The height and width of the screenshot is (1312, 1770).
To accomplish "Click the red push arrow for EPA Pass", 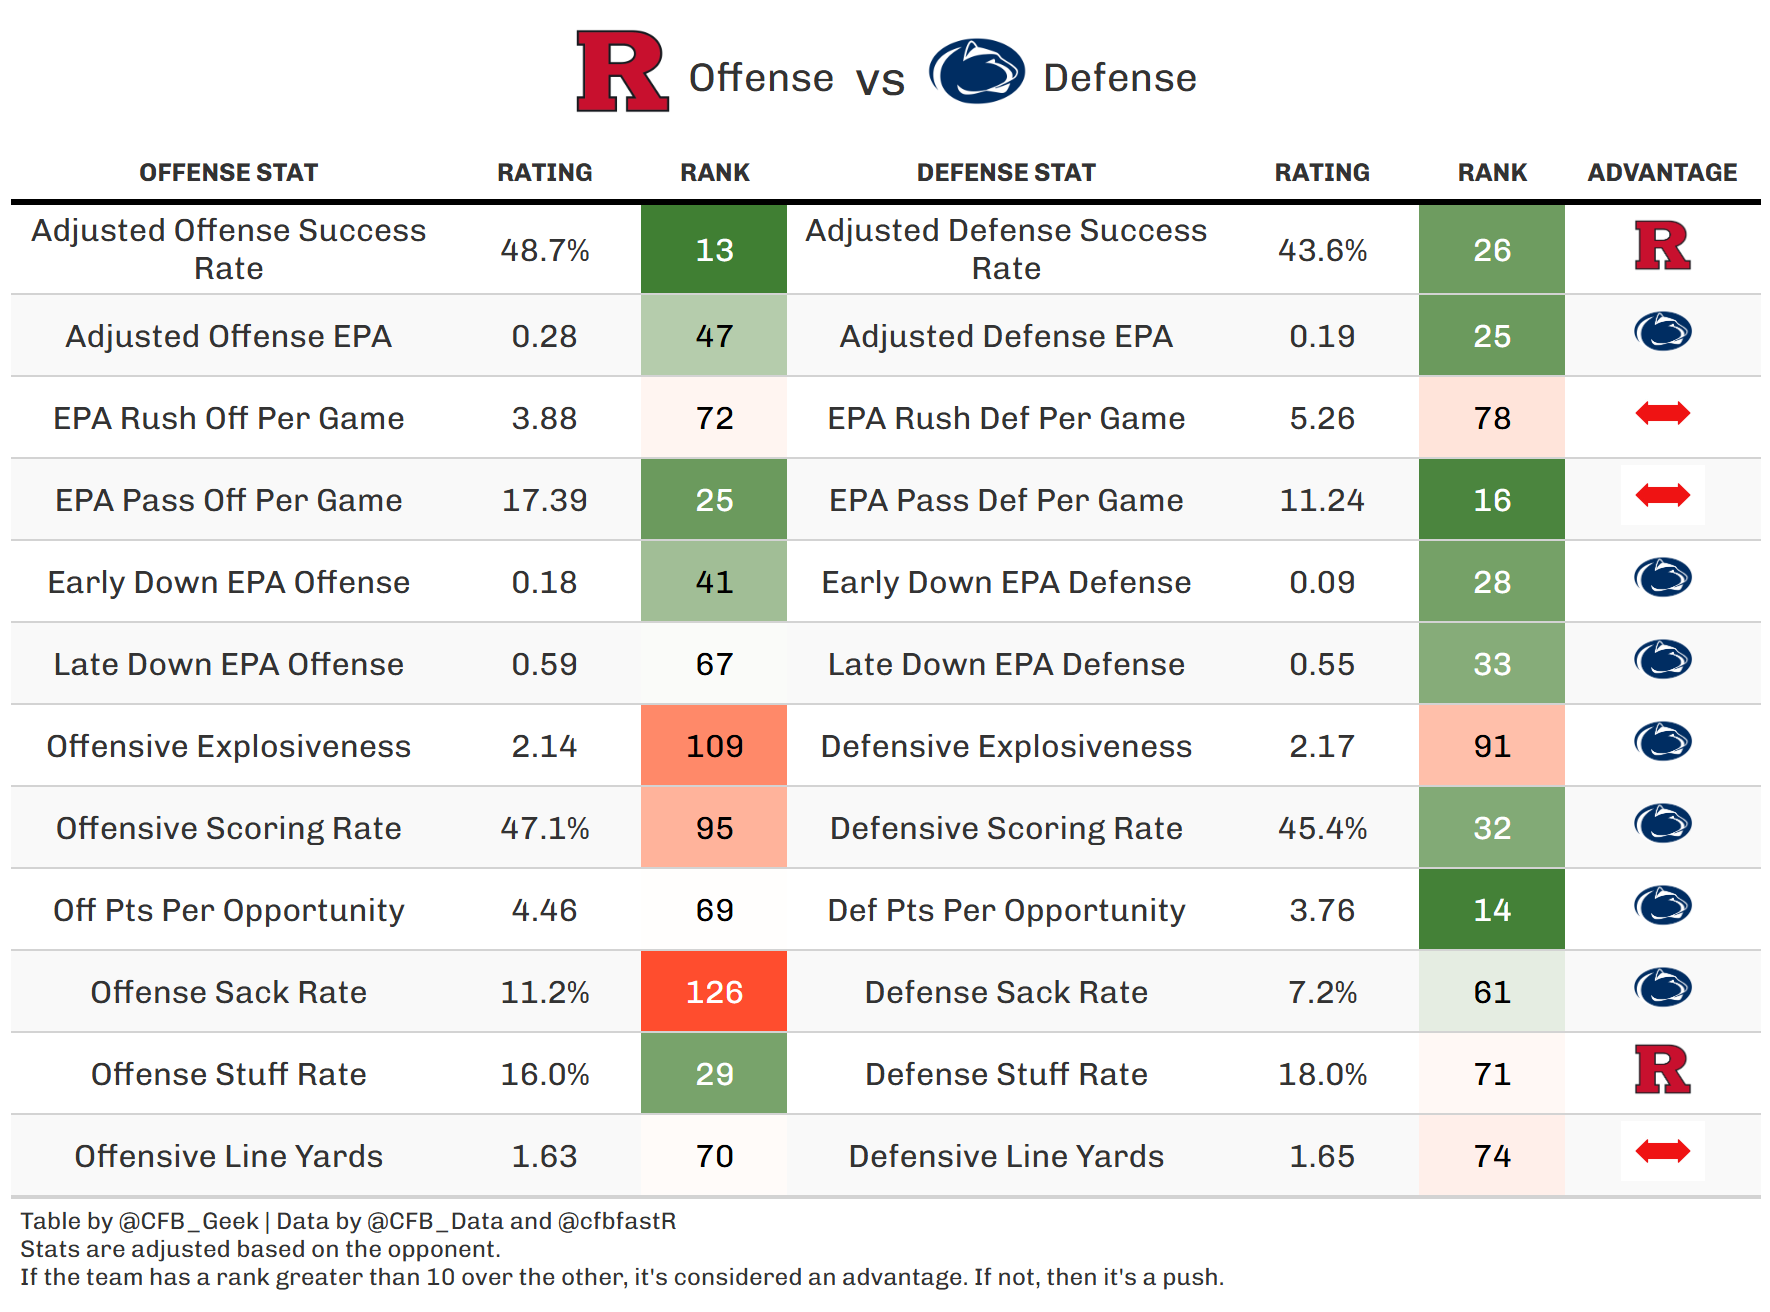I will click(1662, 496).
